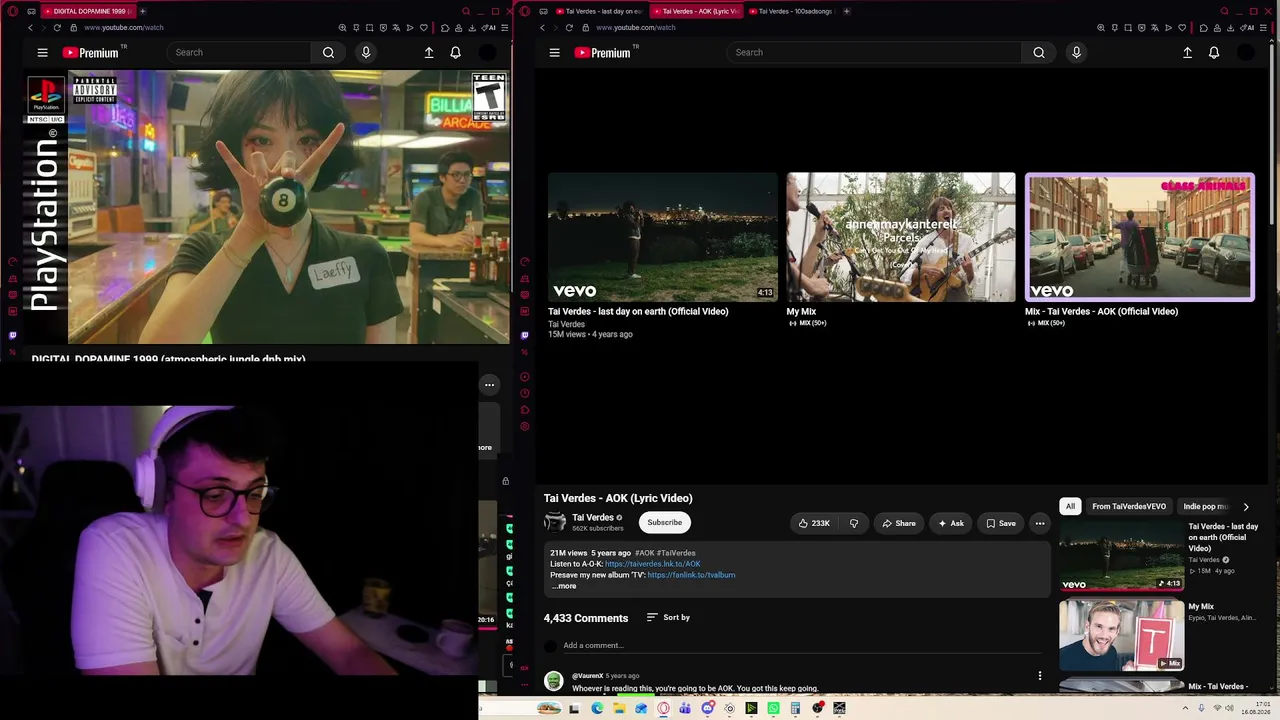Screen dimensions: 1280x720
Task: Click #AOK hashtag in description
Action: coord(644,553)
